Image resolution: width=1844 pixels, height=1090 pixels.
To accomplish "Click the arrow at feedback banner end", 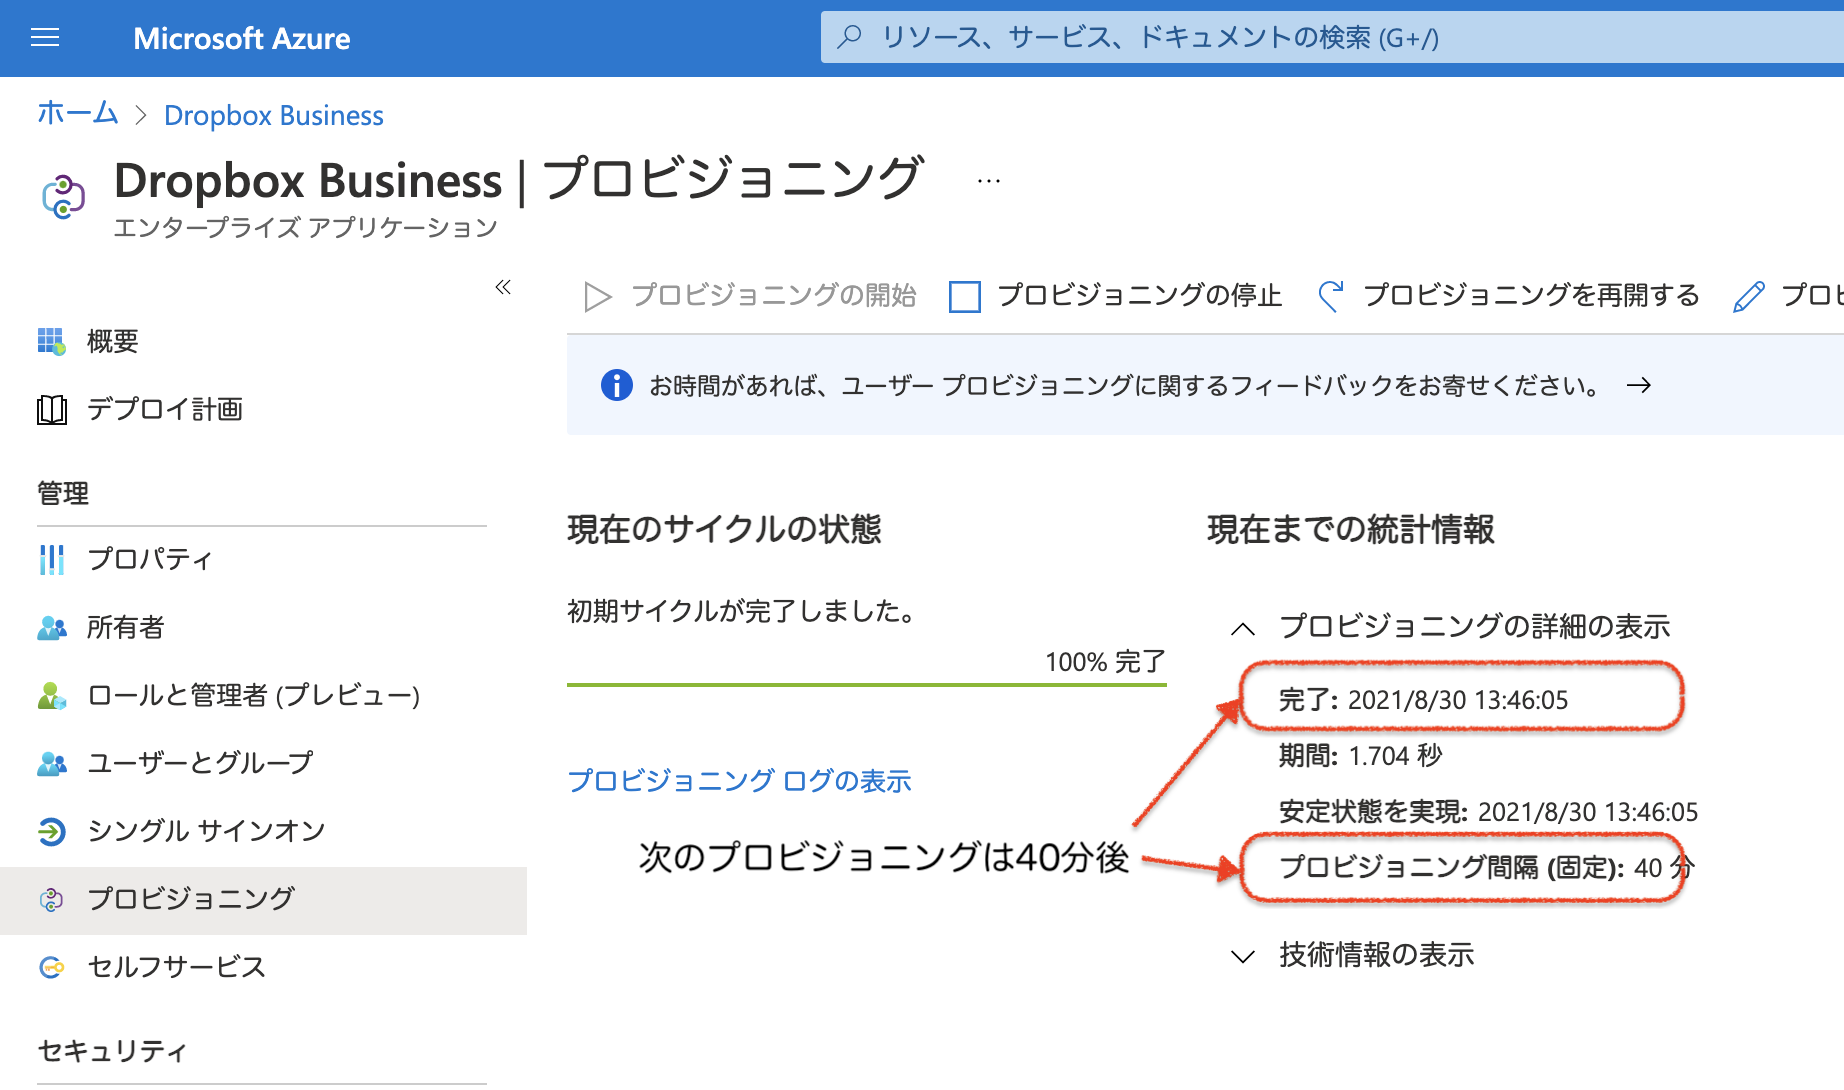I will pos(1639,385).
